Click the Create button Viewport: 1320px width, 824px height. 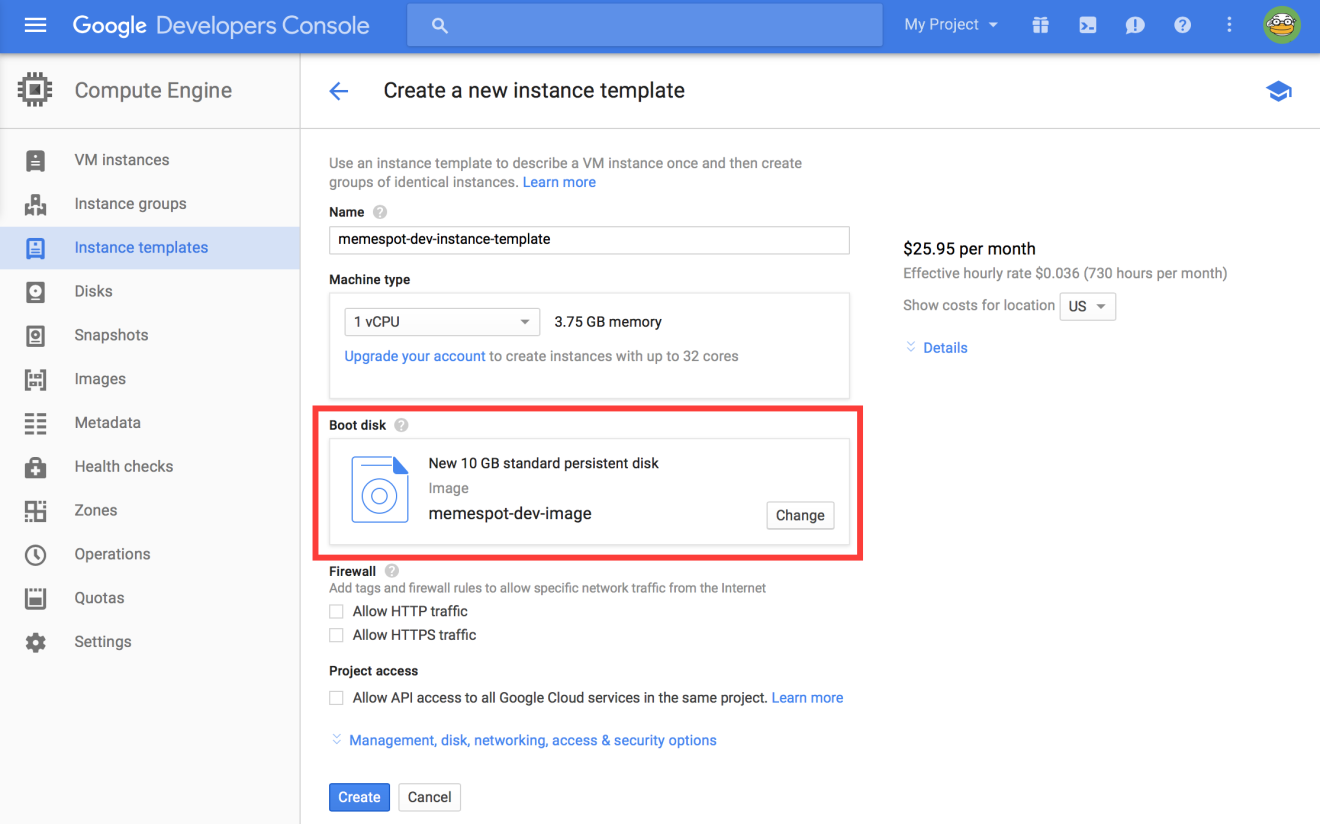point(359,797)
